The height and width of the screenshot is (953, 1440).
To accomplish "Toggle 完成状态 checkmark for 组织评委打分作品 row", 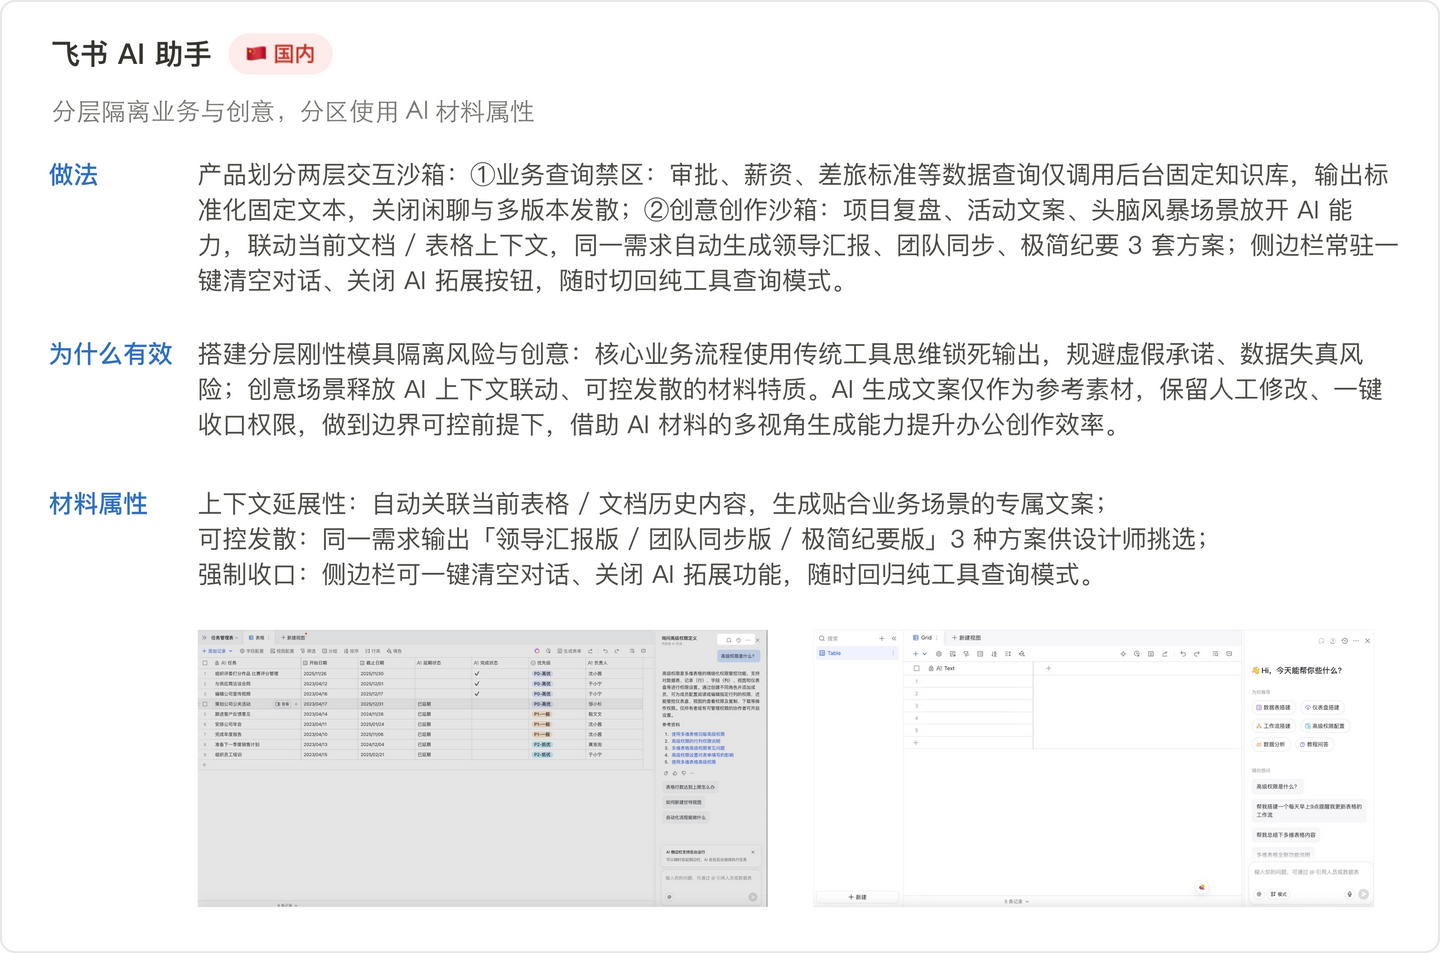I will click(477, 673).
